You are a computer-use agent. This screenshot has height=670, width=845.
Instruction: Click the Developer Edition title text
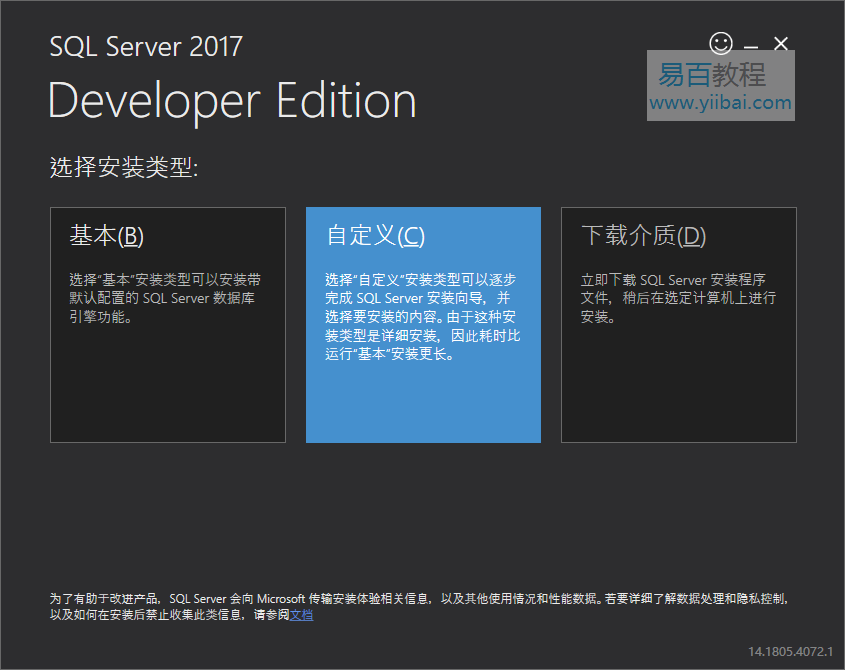[232, 101]
